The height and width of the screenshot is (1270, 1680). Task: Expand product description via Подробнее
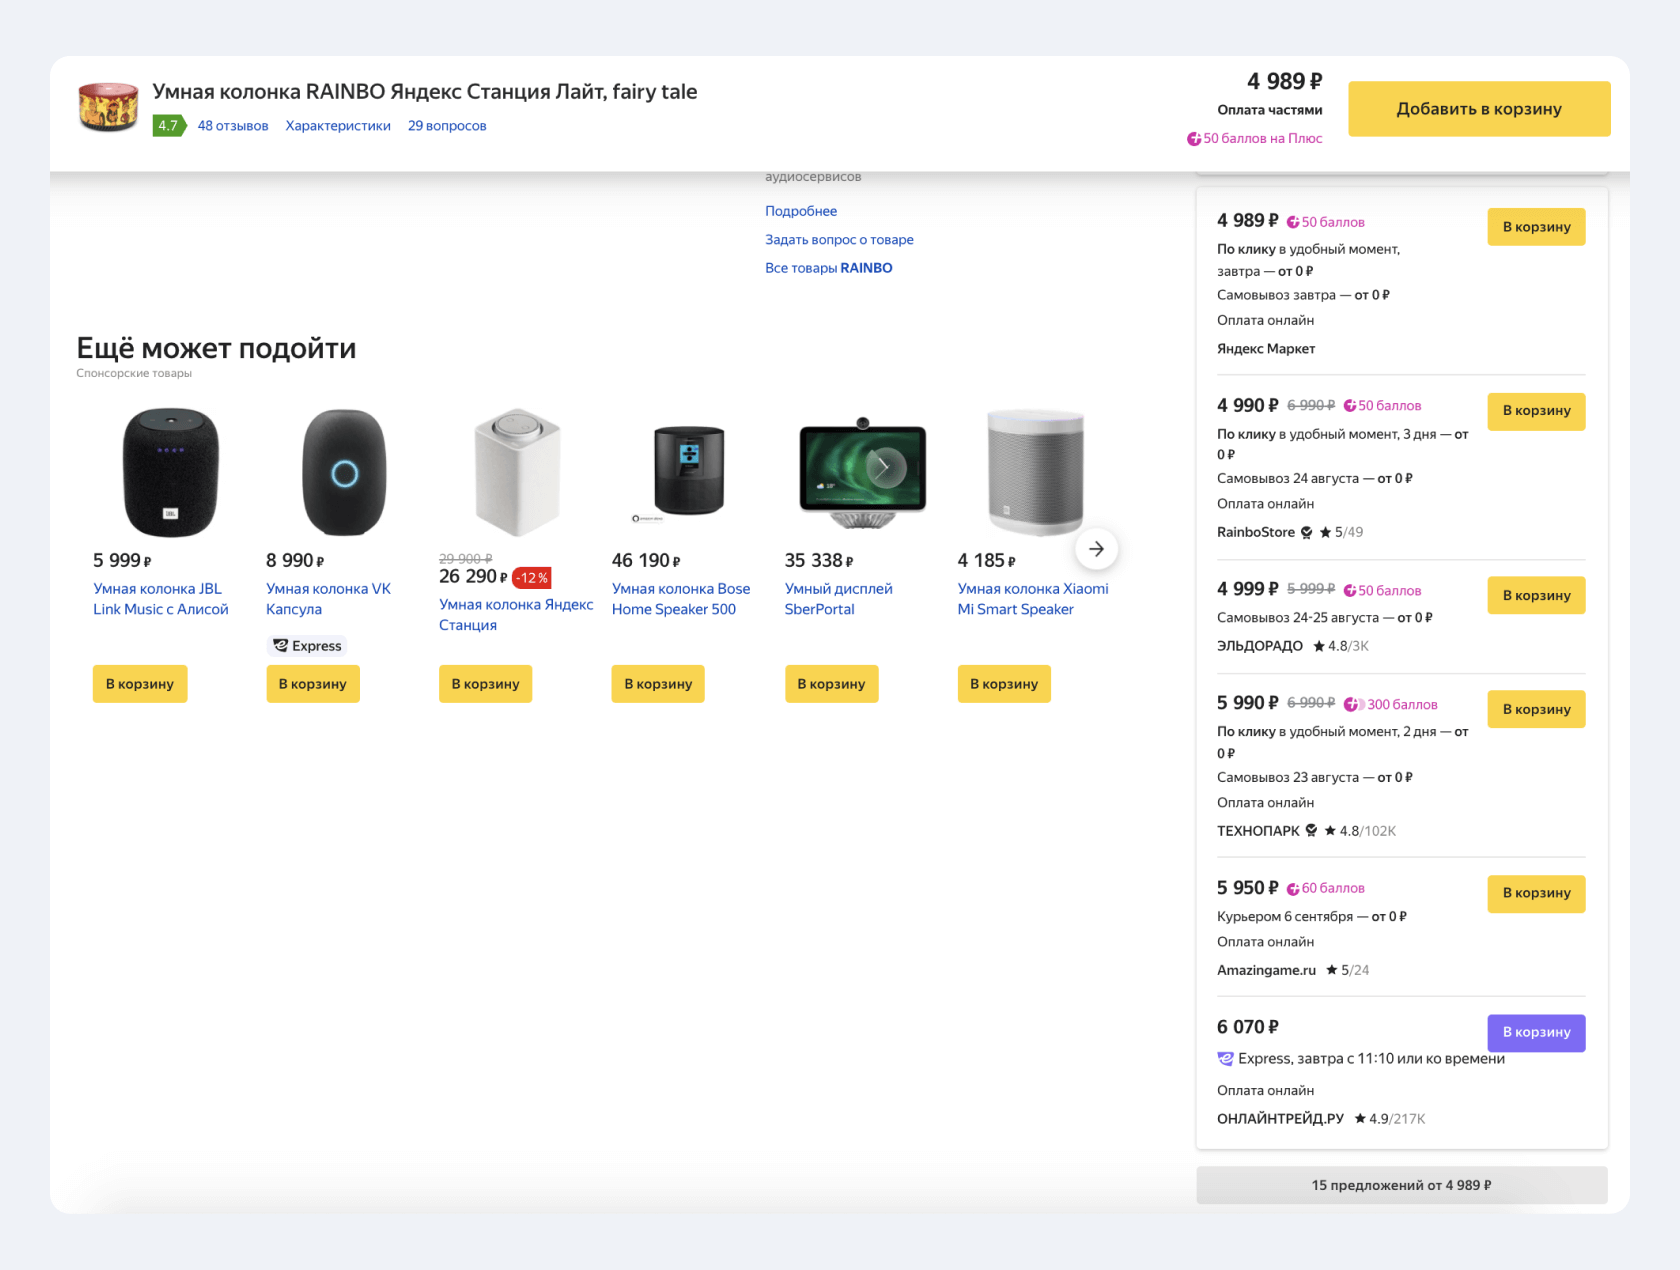pos(801,211)
